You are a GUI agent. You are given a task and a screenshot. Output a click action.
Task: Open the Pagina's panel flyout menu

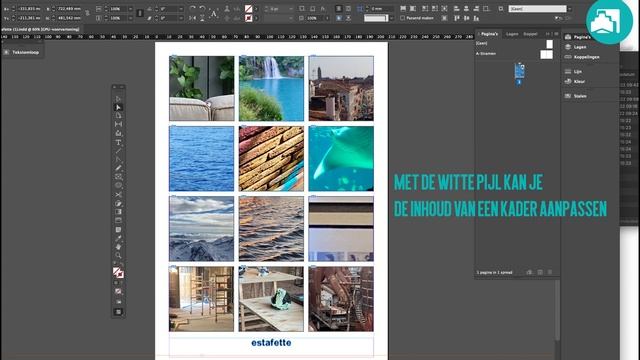556,34
